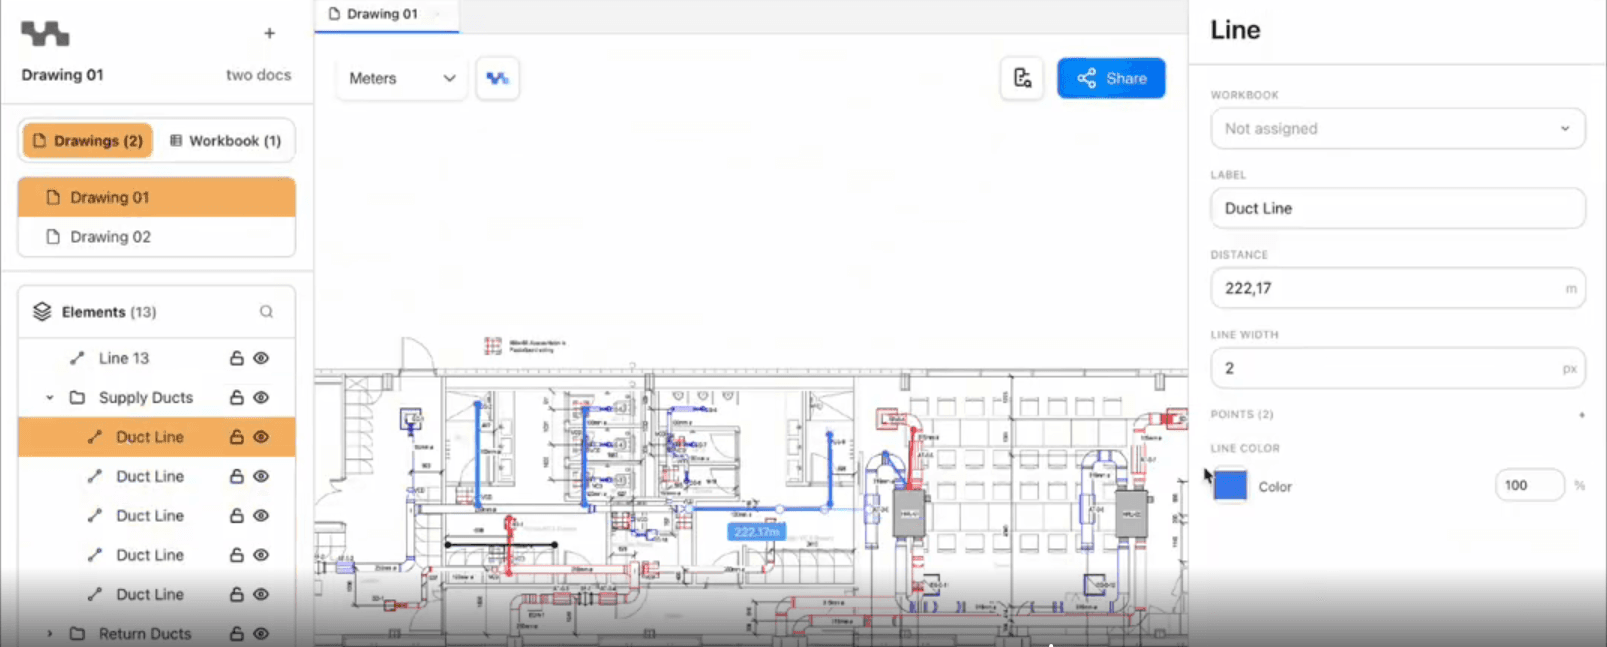
Task: Lock the Line 13 element
Action: pyautogui.click(x=237, y=358)
